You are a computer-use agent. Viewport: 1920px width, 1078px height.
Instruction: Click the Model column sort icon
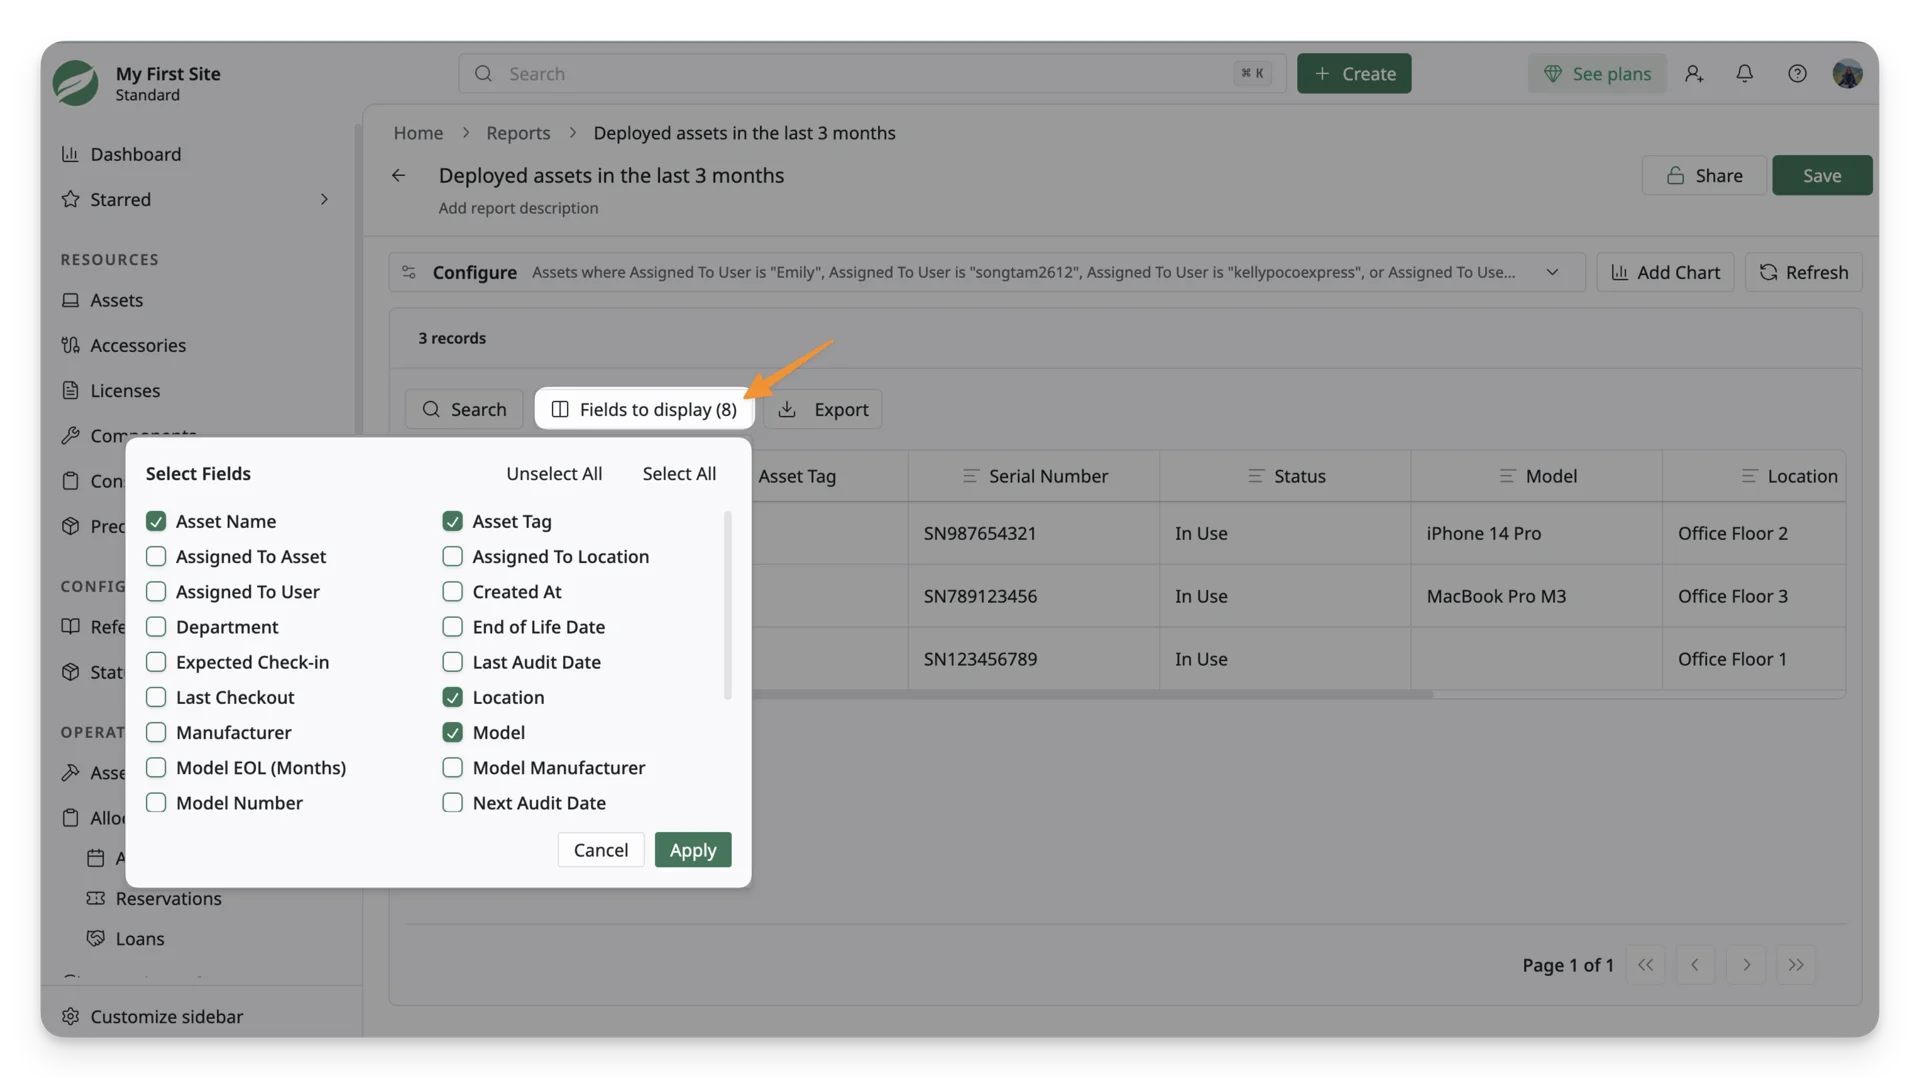(x=1507, y=476)
